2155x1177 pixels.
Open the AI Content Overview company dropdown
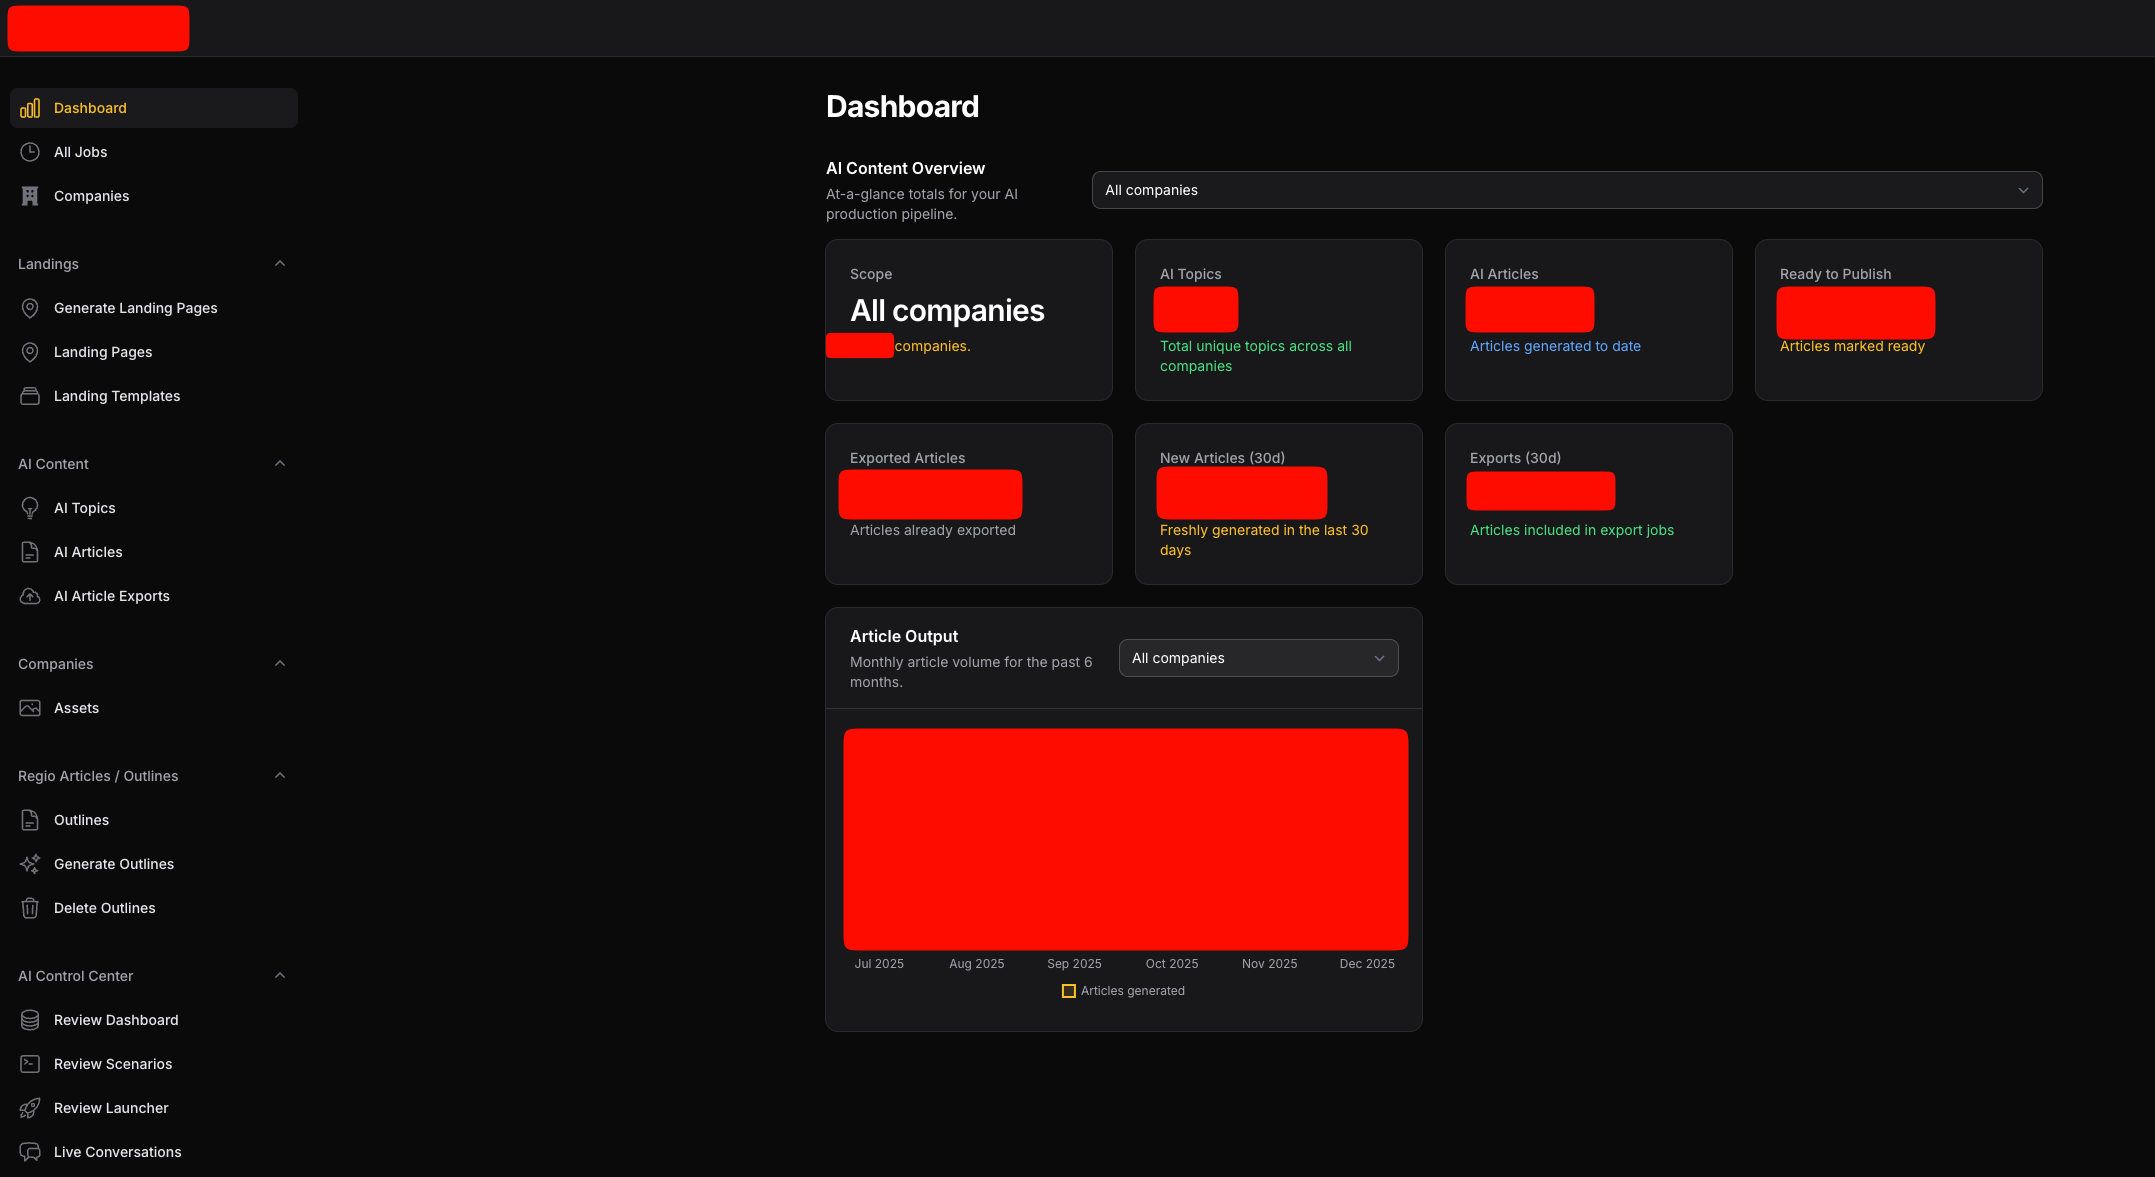point(1566,190)
